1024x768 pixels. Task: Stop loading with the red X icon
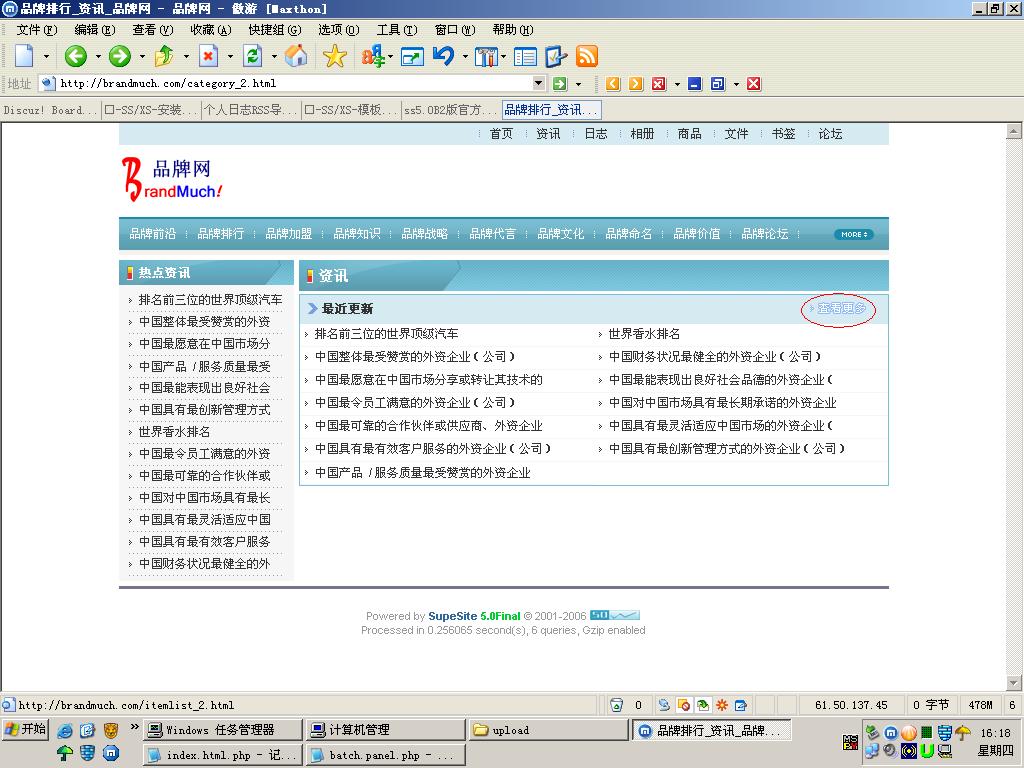[208, 56]
